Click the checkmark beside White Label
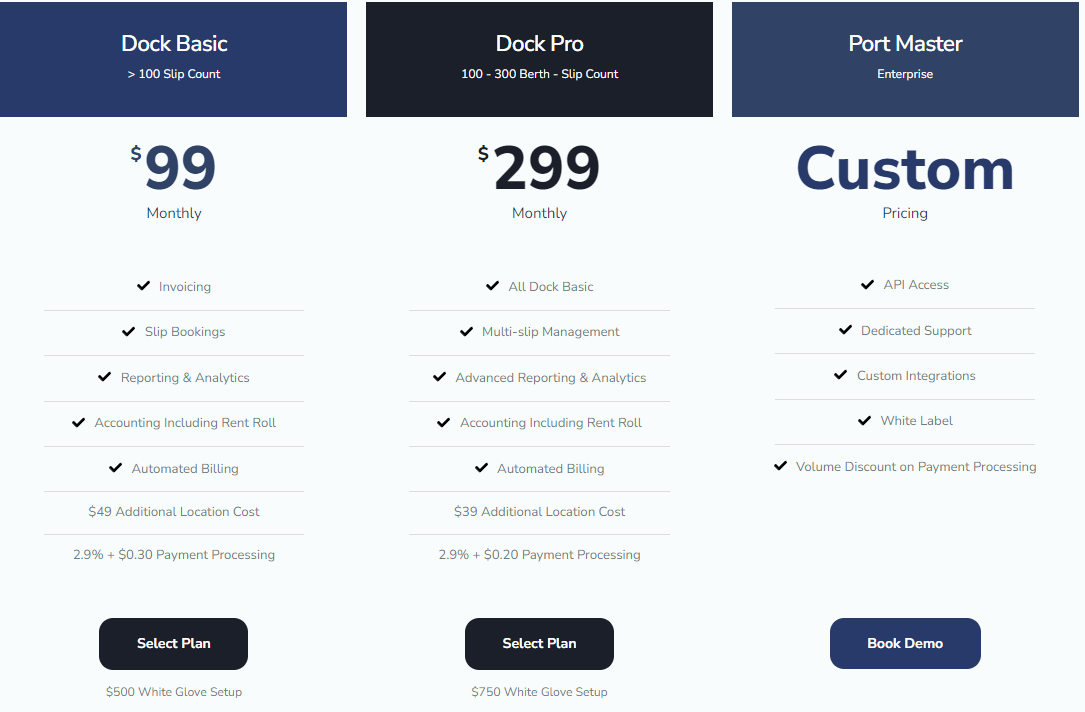This screenshot has height=712, width=1085. coord(865,421)
